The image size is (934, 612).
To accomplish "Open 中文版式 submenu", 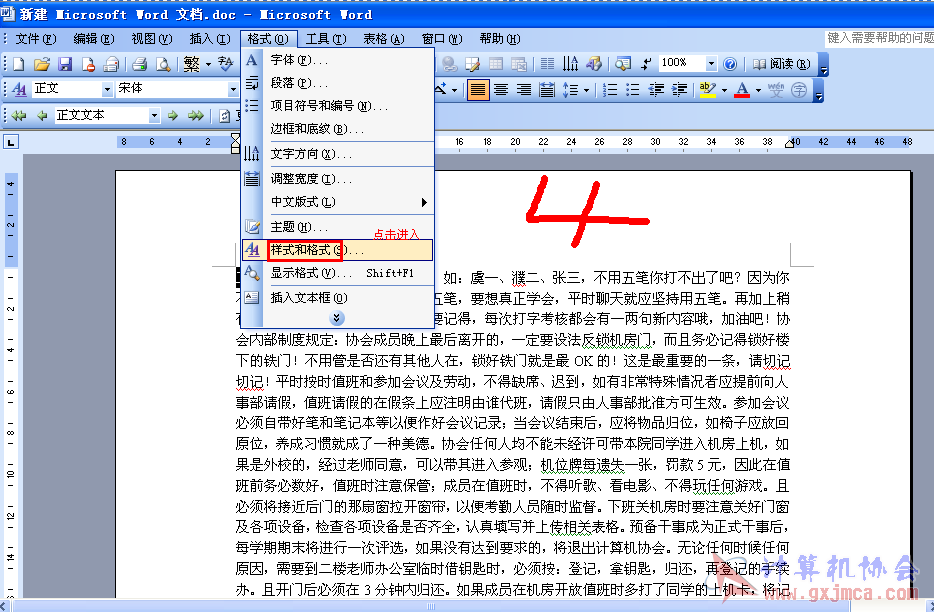I will (338, 202).
